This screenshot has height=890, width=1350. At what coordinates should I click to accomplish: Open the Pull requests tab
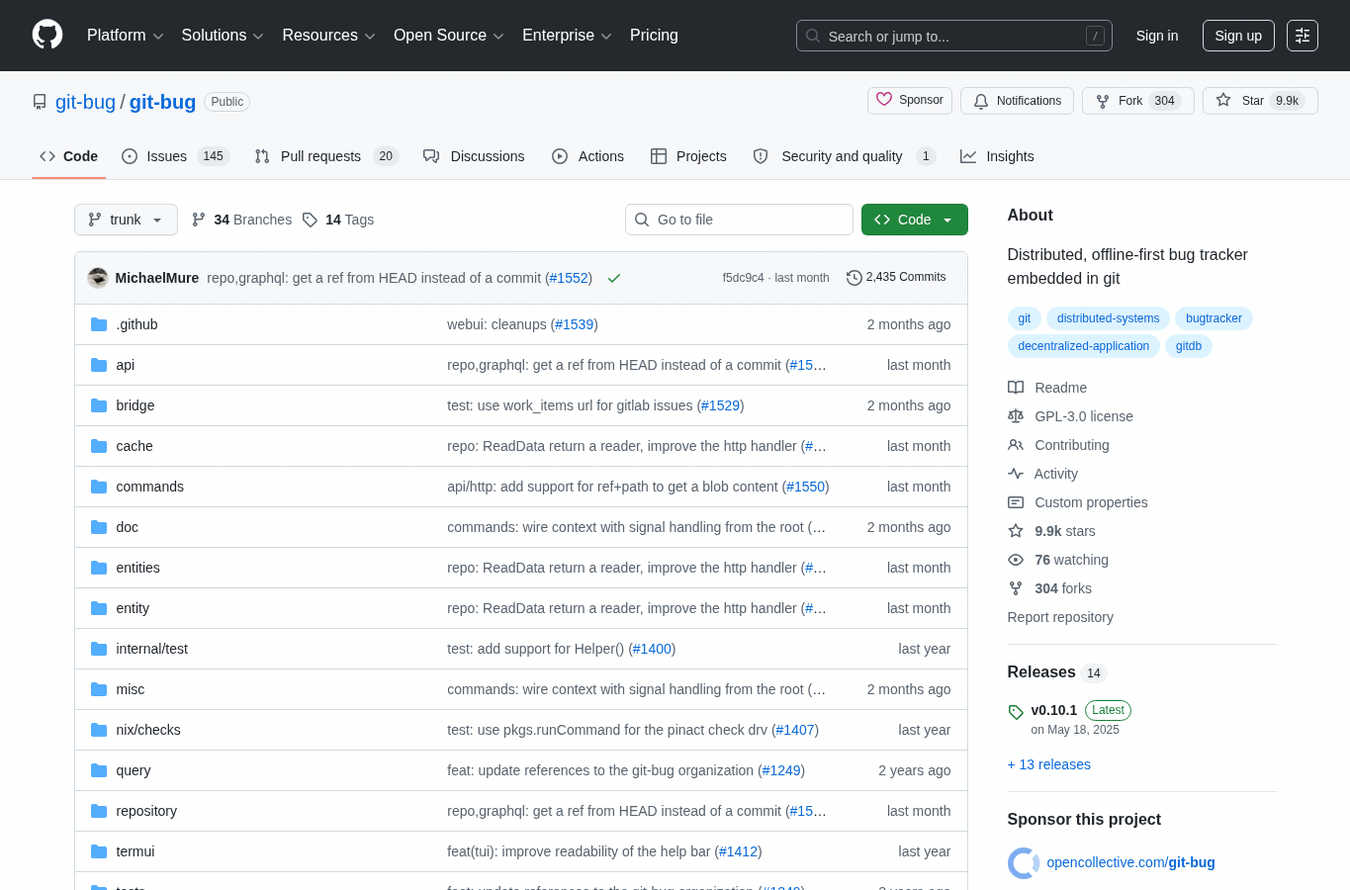[326, 156]
